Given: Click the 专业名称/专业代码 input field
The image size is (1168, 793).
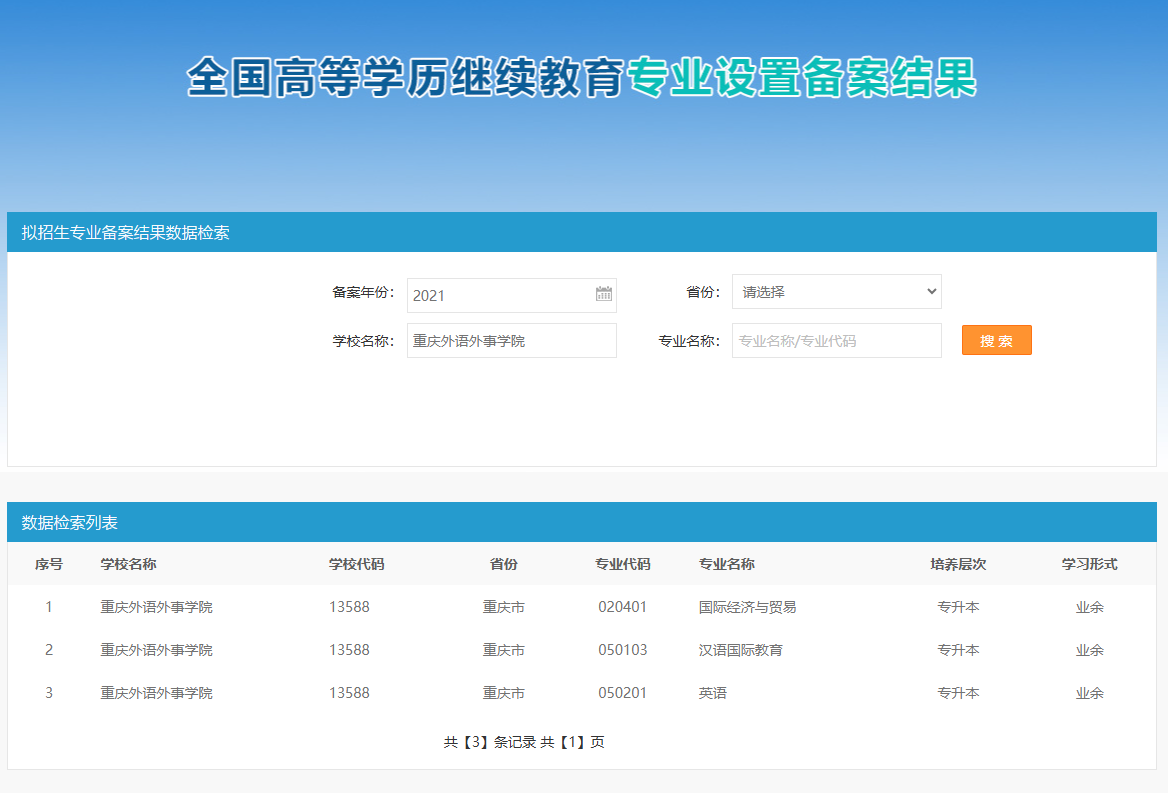Looking at the screenshot, I should [837, 340].
